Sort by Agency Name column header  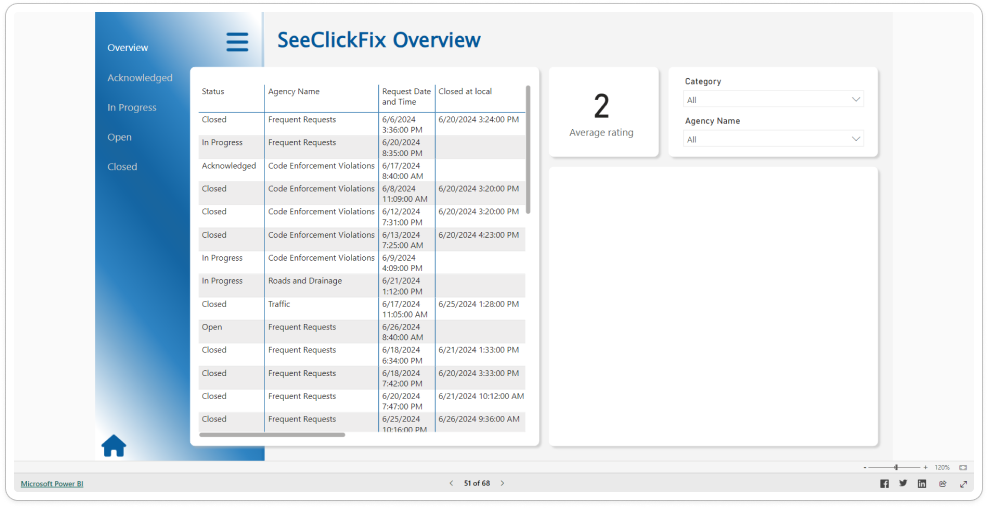(x=294, y=91)
